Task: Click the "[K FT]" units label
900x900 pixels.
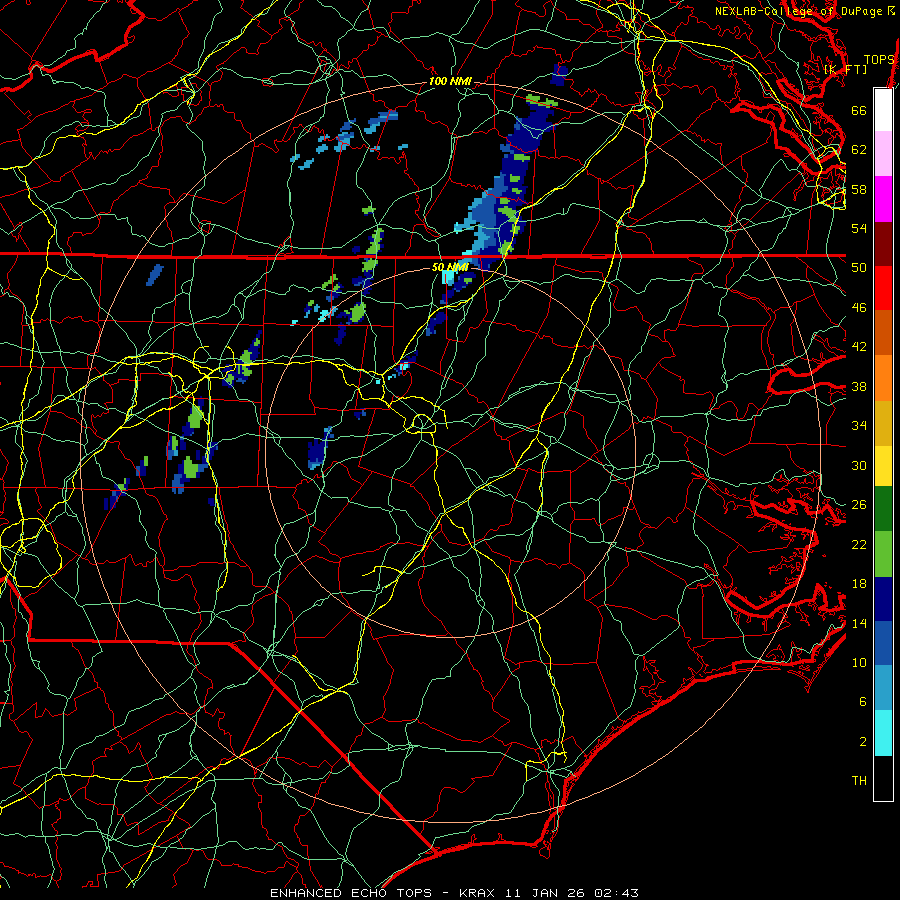Action: click(x=845, y=69)
